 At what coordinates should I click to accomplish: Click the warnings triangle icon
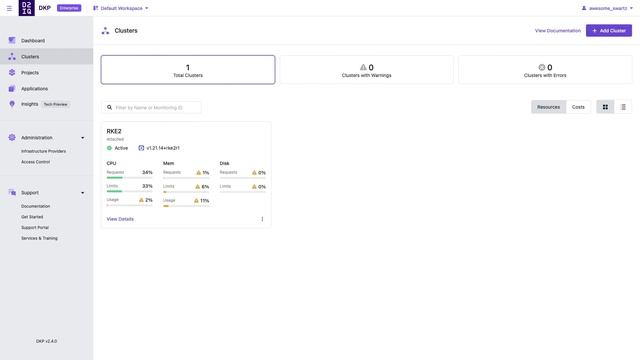coord(363,67)
